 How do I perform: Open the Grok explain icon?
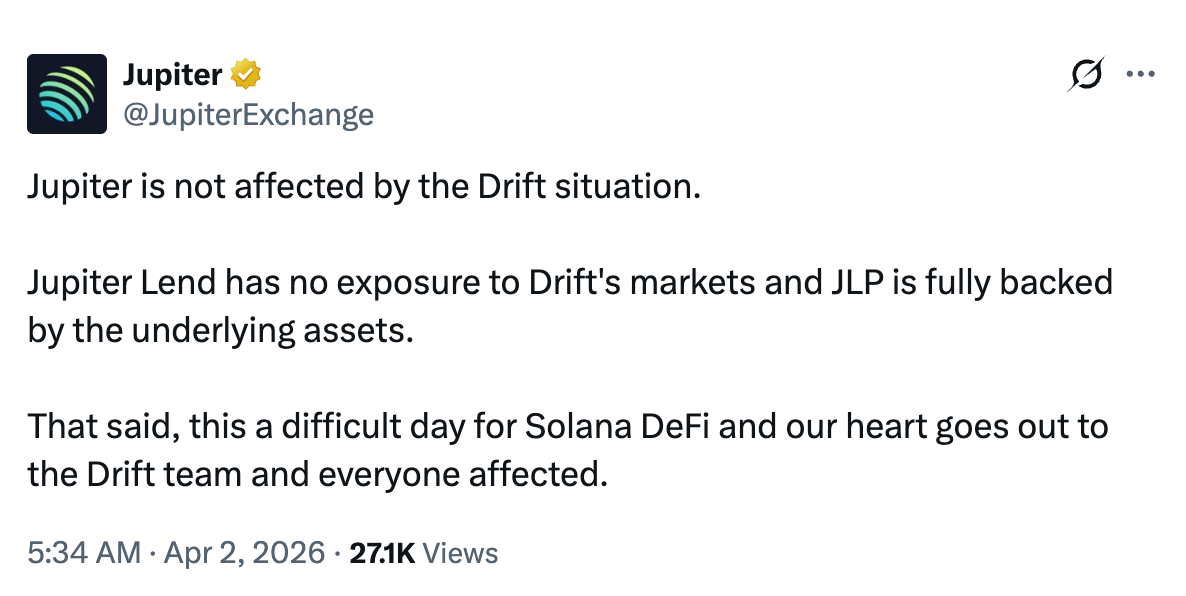[1086, 75]
